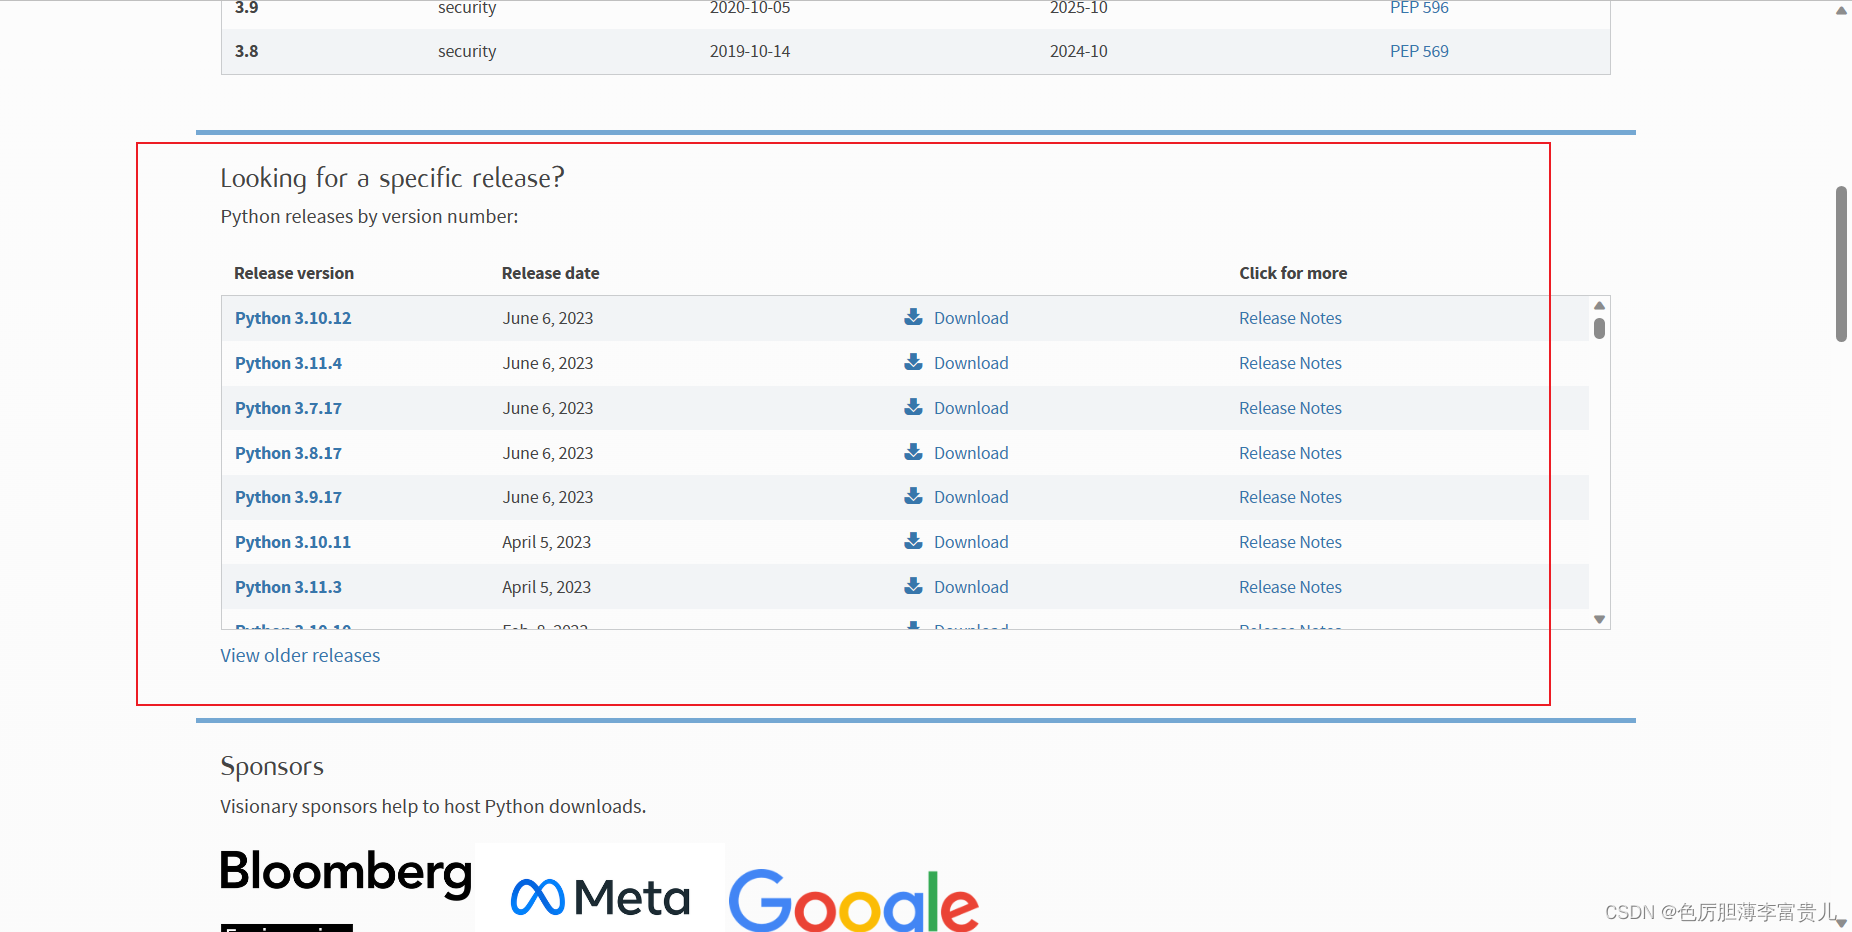Click Download link for Python 3.11.3
Screen dimensions: 1852x932
pos(971,587)
